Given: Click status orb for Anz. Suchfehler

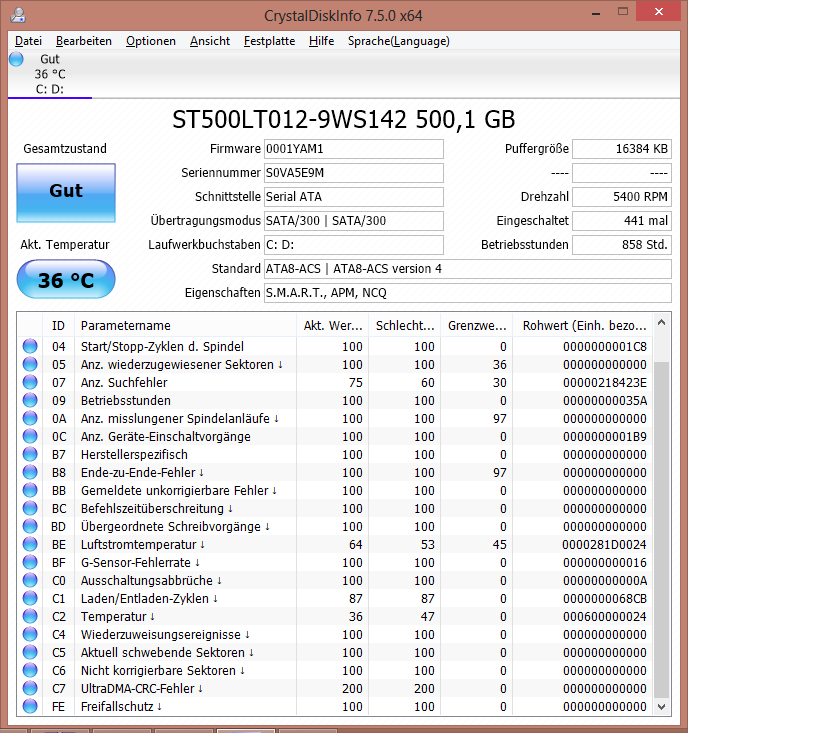Looking at the screenshot, I should click(30, 382).
